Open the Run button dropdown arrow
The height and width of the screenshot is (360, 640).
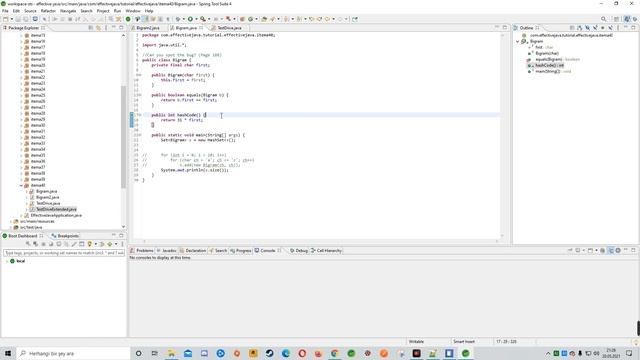[196, 19]
